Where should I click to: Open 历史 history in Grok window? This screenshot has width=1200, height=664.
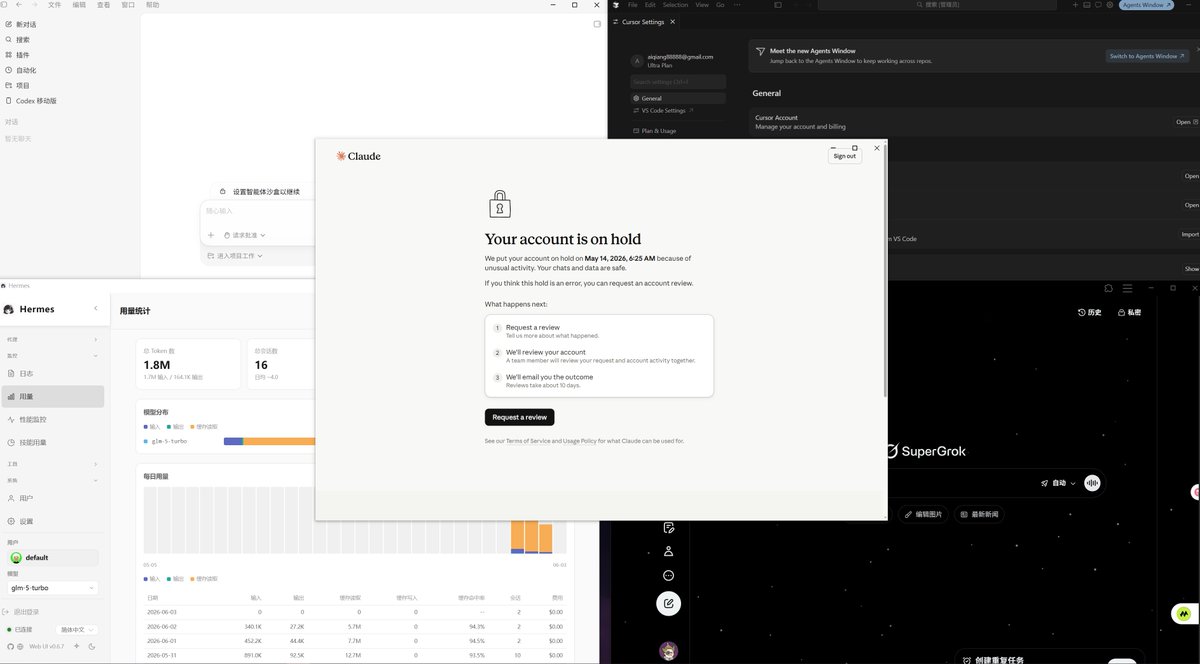point(1090,312)
